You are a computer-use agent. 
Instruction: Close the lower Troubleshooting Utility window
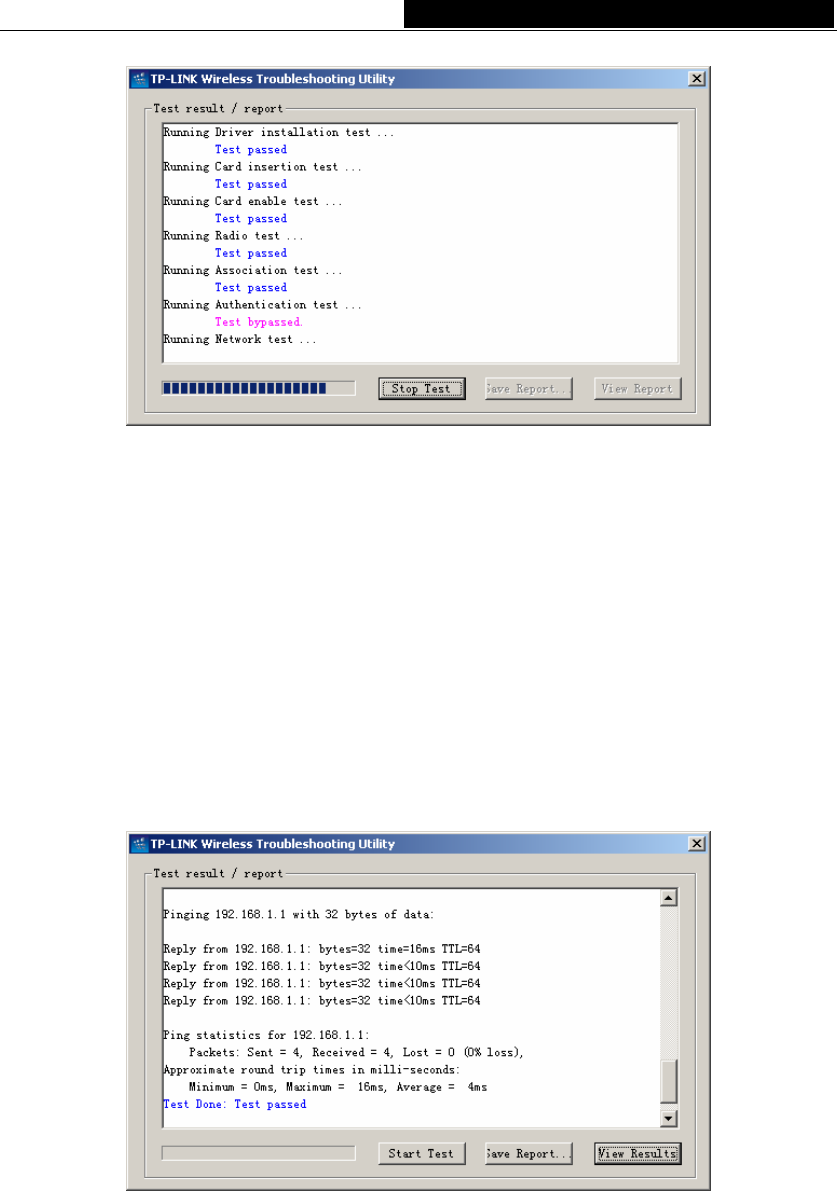click(696, 844)
